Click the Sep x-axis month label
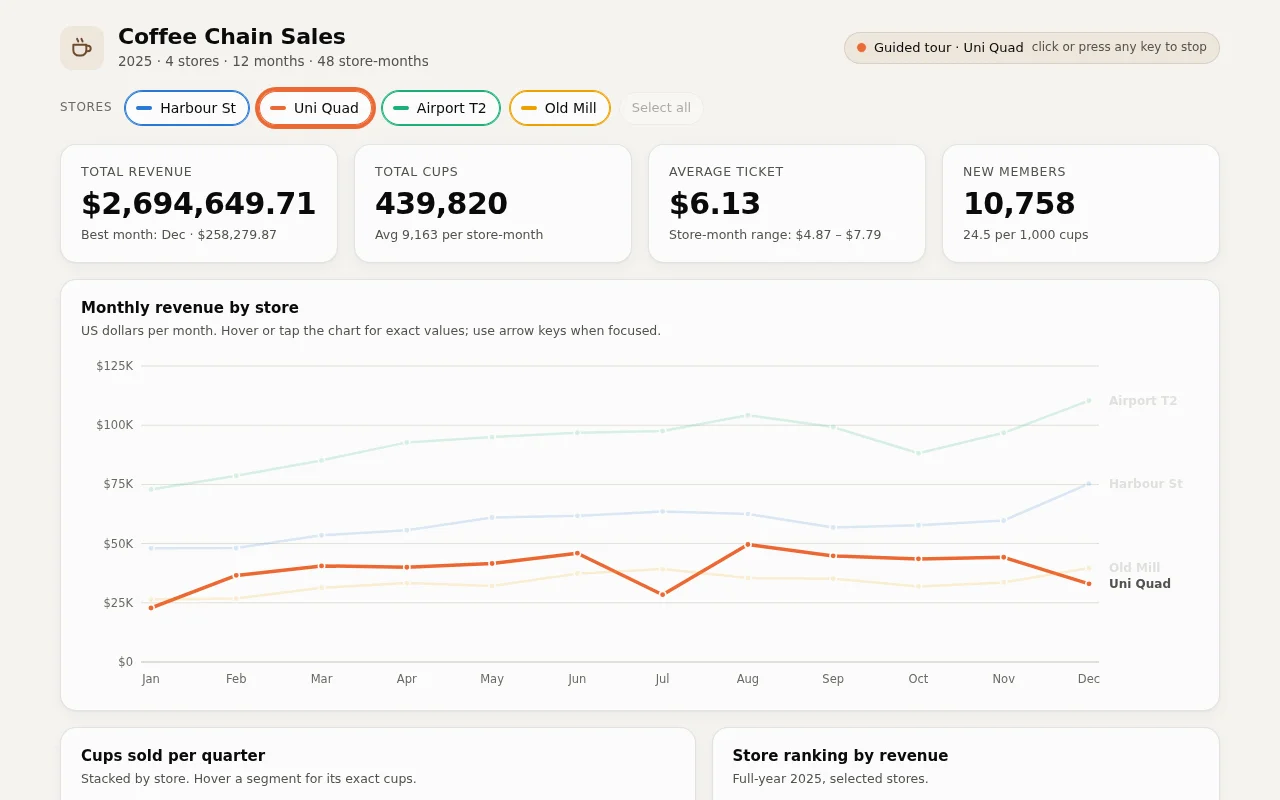 pyautogui.click(x=833, y=679)
